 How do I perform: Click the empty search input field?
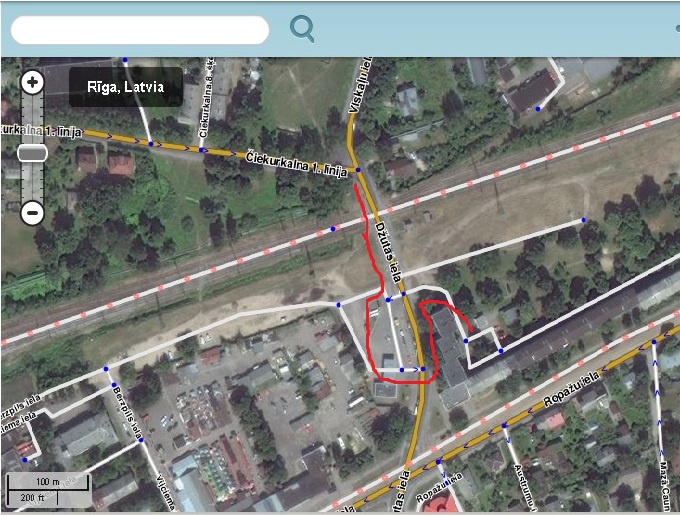140,30
